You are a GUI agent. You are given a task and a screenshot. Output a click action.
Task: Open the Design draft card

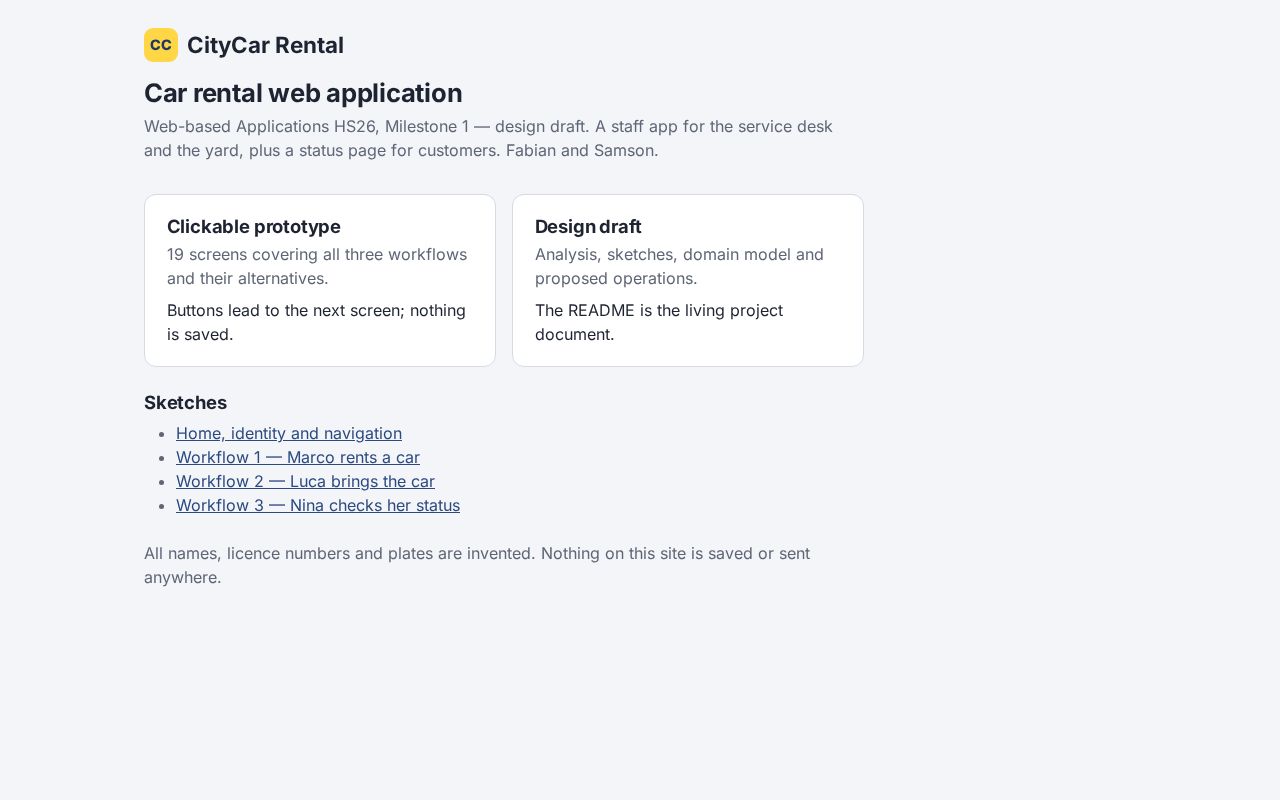(x=688, y=280)
